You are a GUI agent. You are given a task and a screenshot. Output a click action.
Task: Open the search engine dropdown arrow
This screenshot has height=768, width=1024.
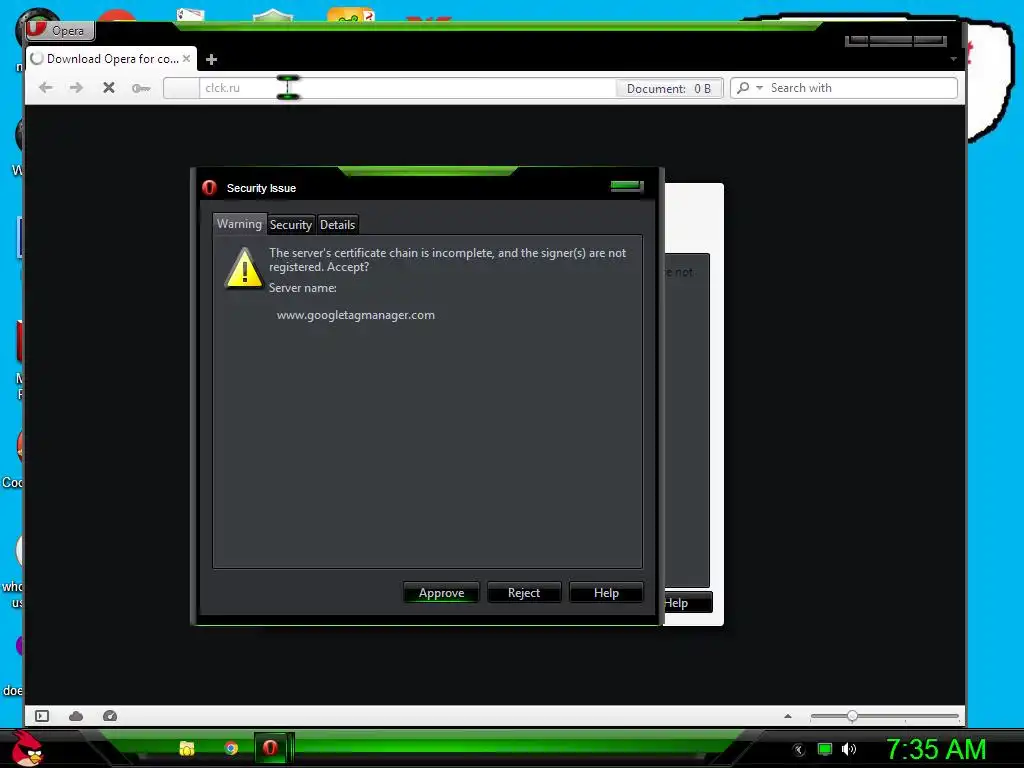point(759,88)
